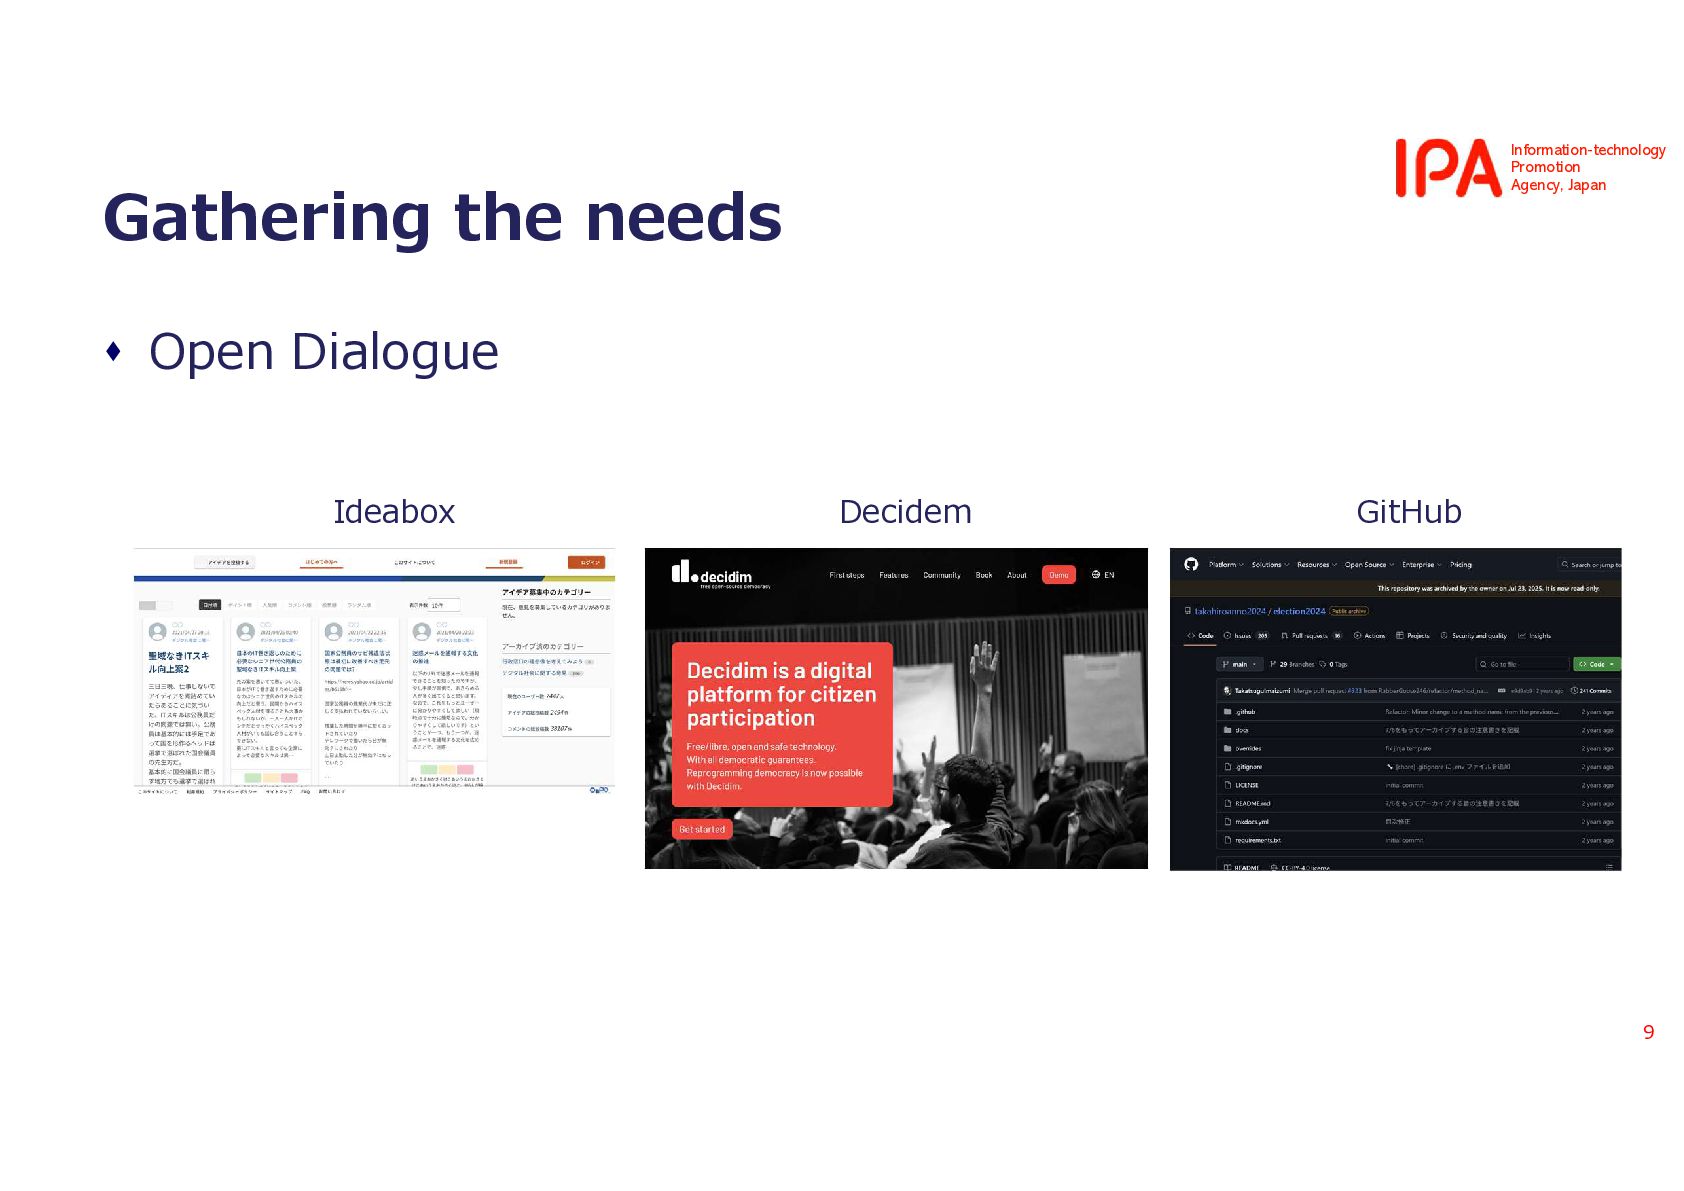Click the green reaction swatch on second Ideabox card
Image resolution: width=1684 pixels, height=1191 pixels.
point(252,778)
